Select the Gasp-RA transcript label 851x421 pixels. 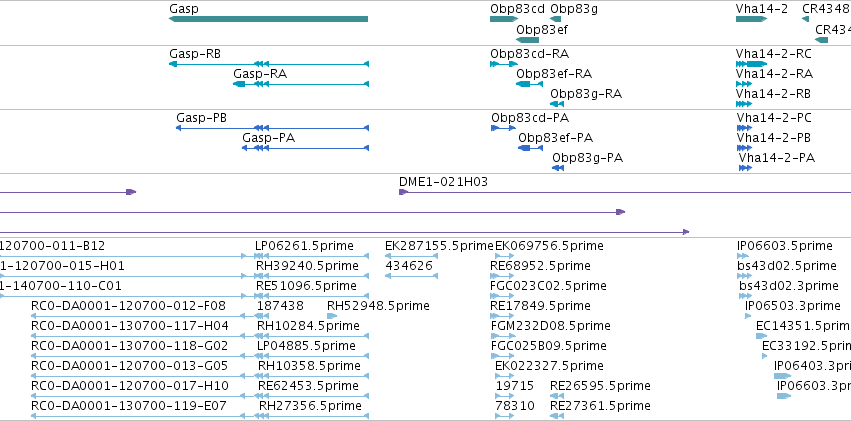point(260,74)
